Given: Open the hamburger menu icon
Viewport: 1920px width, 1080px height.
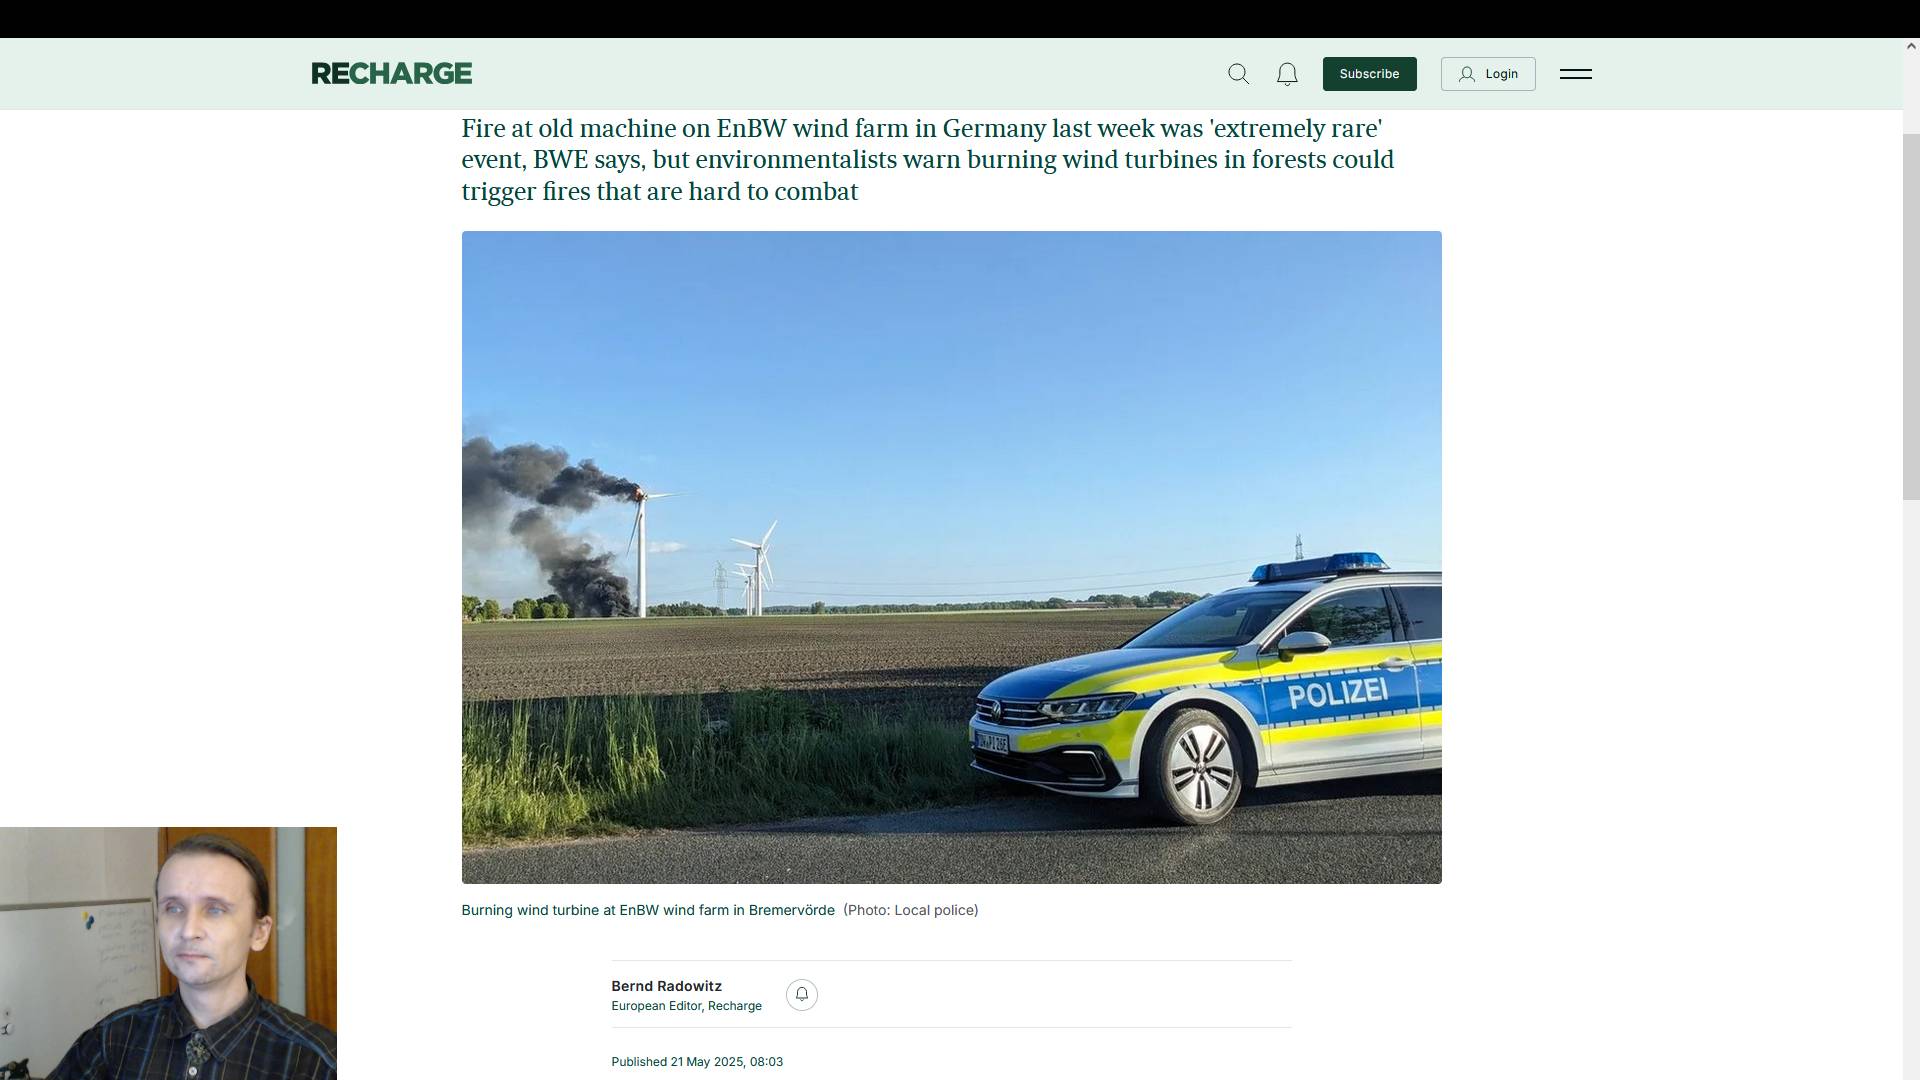Looking at the screenshot, I should (1575, 74).
